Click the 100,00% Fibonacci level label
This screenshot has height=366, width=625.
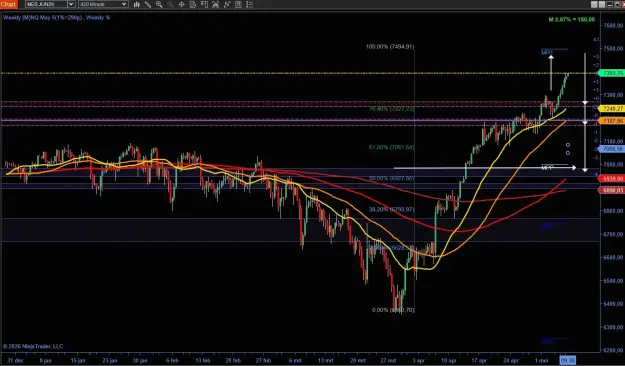tap(390, 47)
